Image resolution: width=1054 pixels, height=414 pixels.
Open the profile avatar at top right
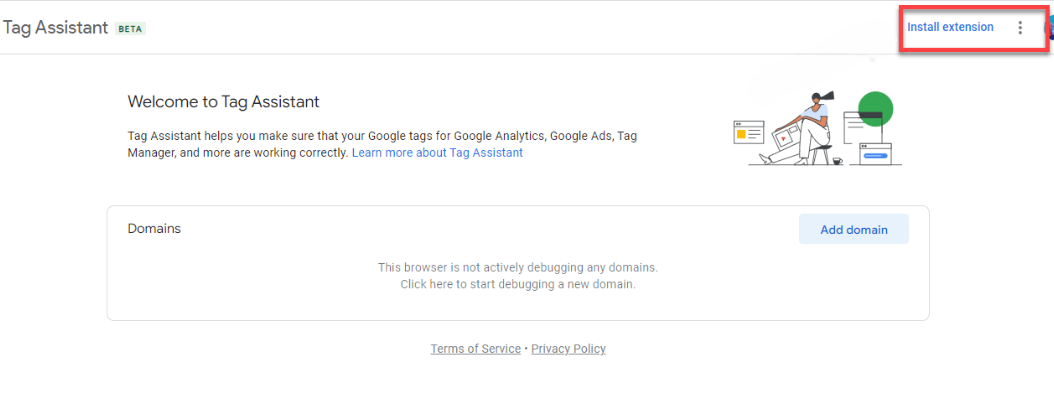coord(1049,28)
